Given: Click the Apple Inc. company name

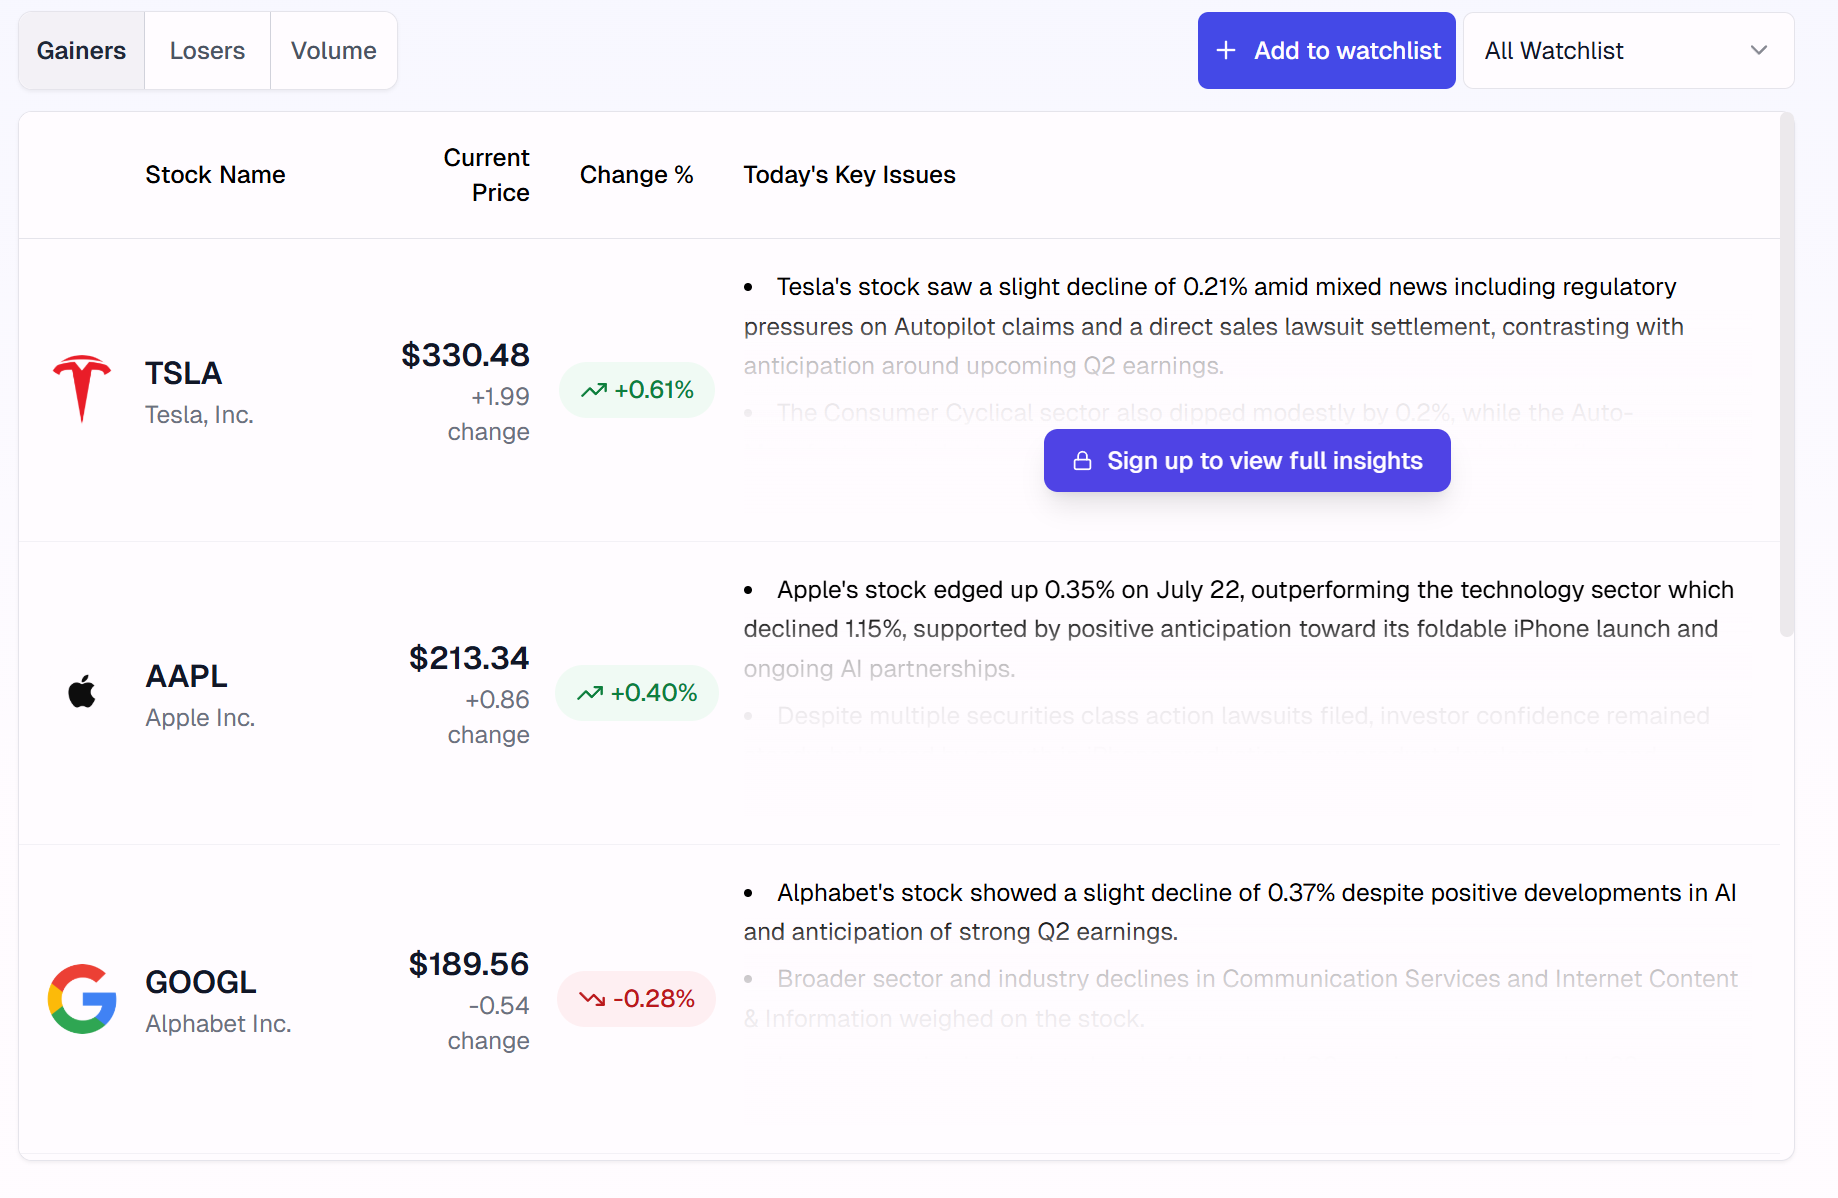Looking at the screenshot, I should [x=200, y=718].
